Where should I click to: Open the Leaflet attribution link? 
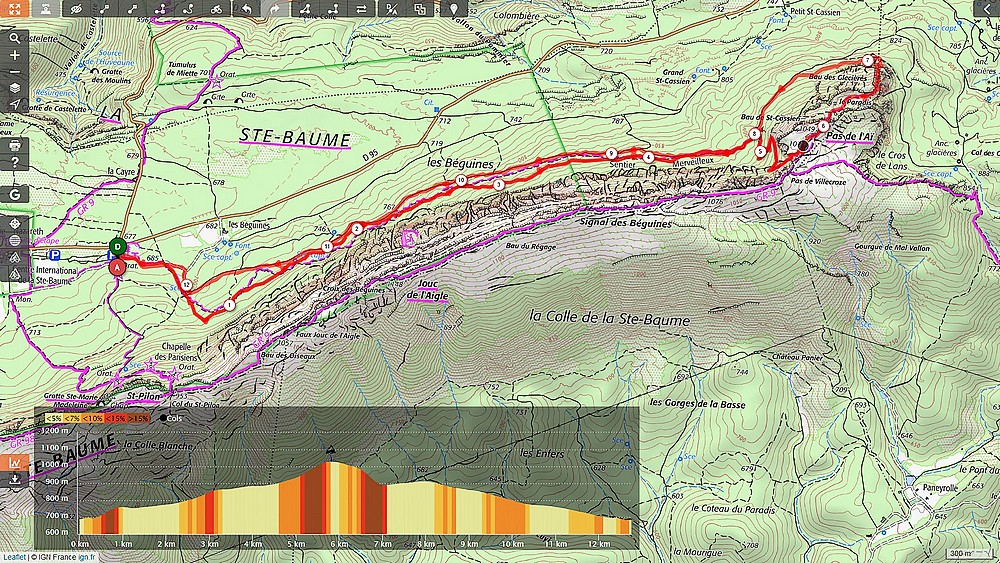14,557
